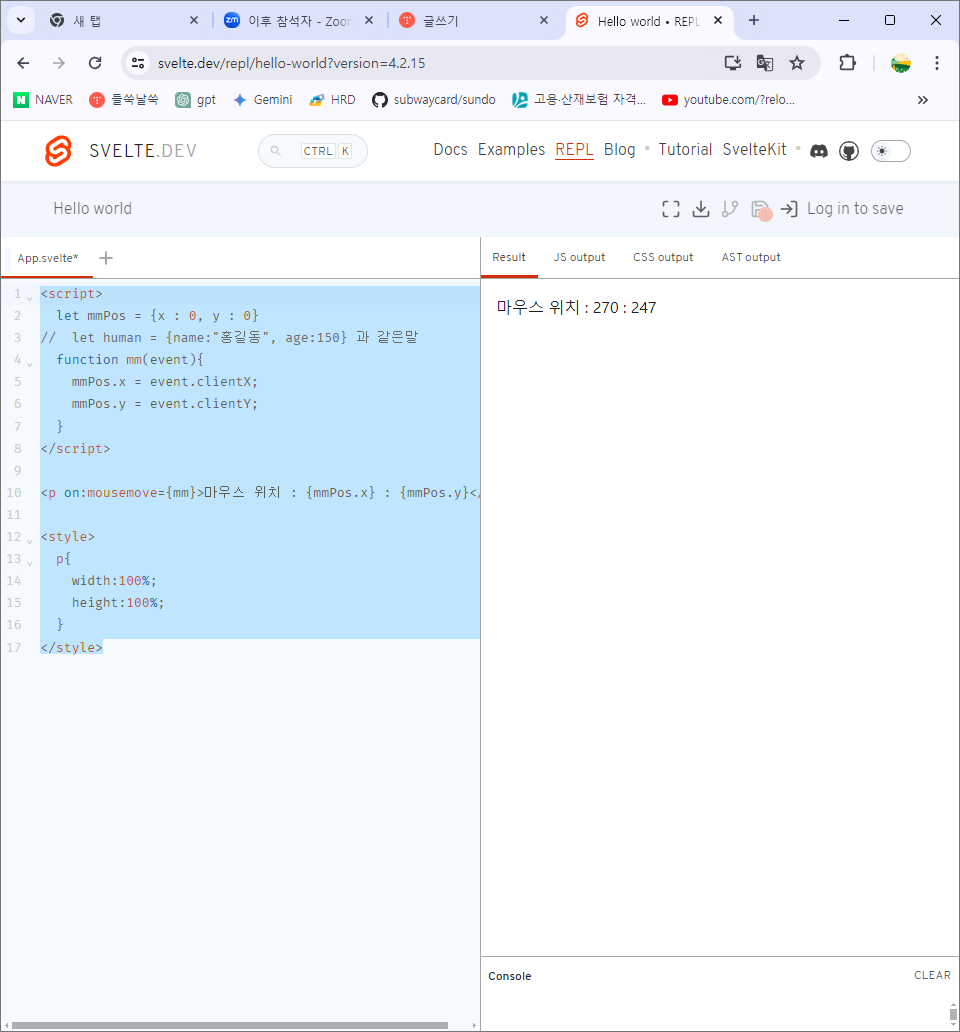Click Log in to save
The image size is (960, 1032).
click(x=855, y=209)
